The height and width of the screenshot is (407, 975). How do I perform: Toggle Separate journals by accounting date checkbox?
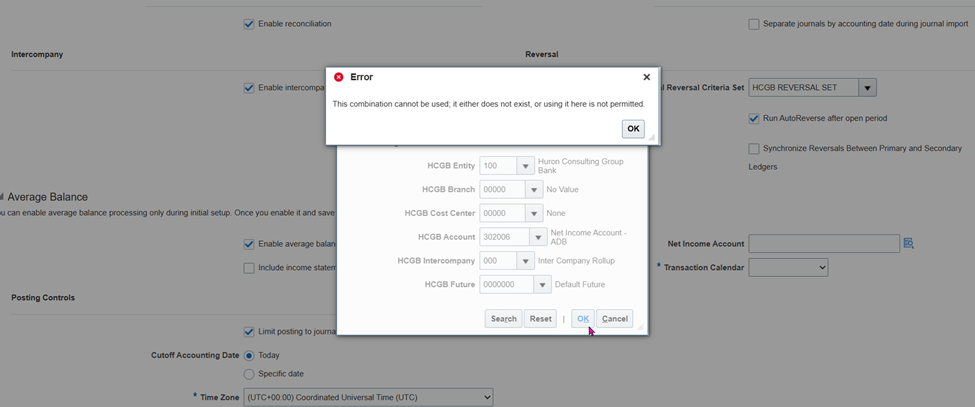point(754,24)
